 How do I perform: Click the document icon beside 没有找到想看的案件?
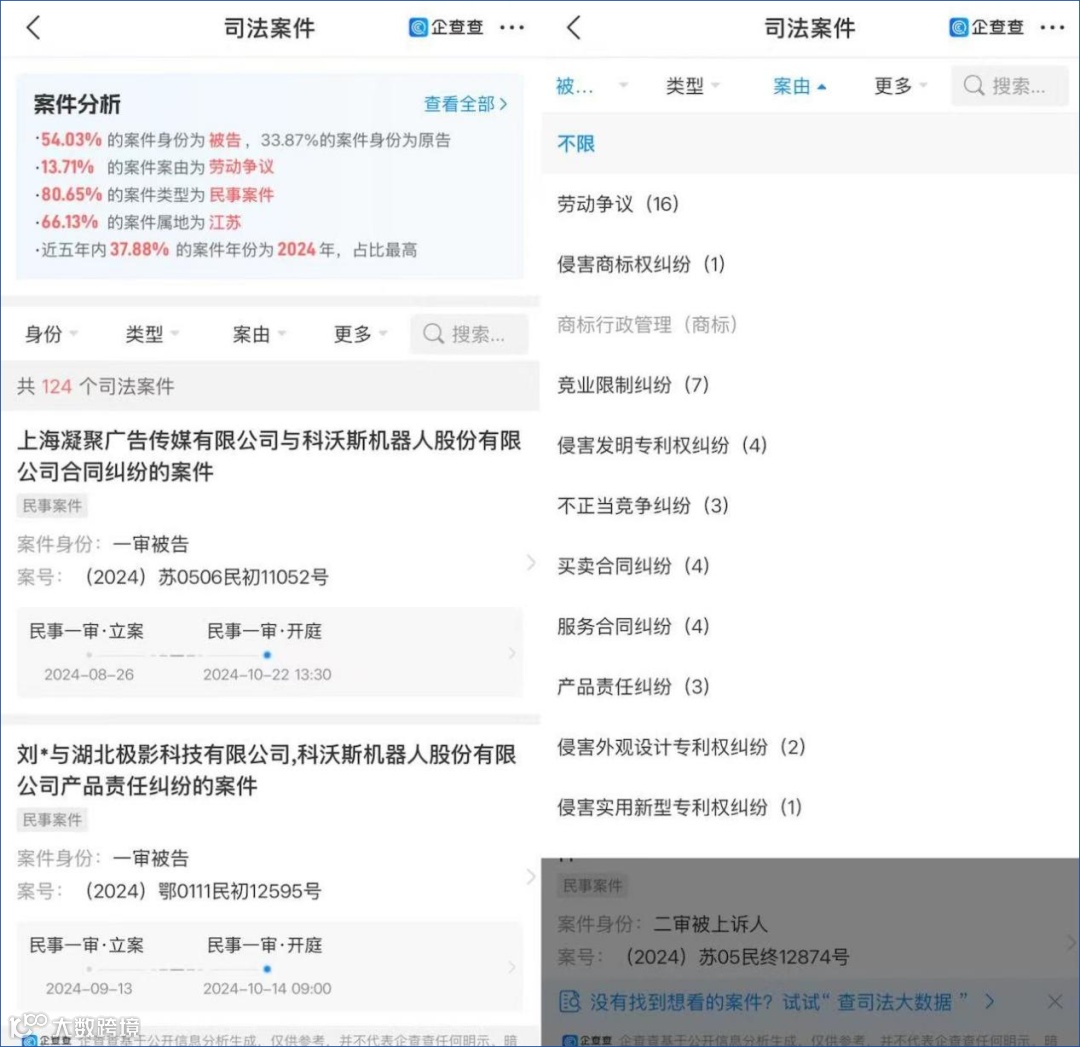(570, 1002)
